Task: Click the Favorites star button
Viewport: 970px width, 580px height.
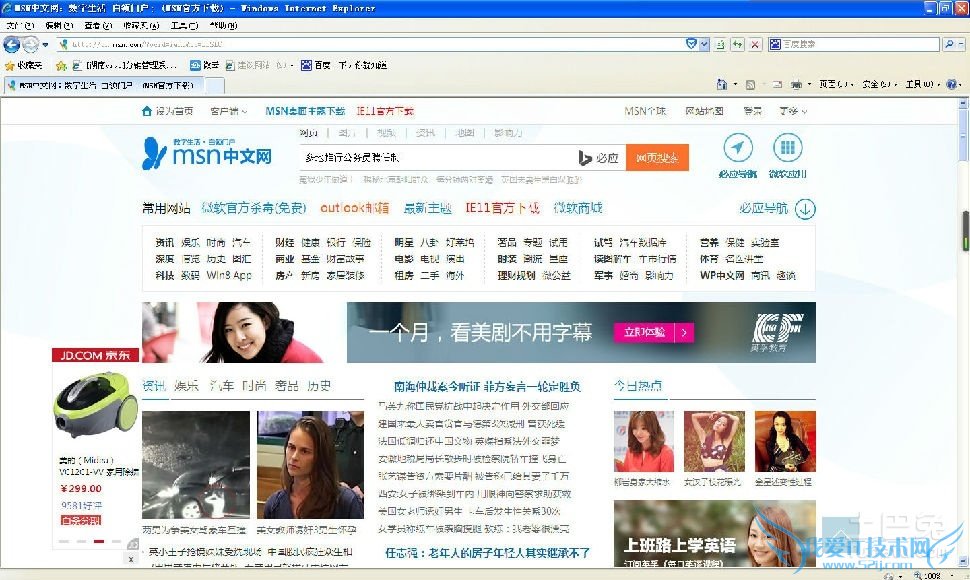Action: (24, 65)
